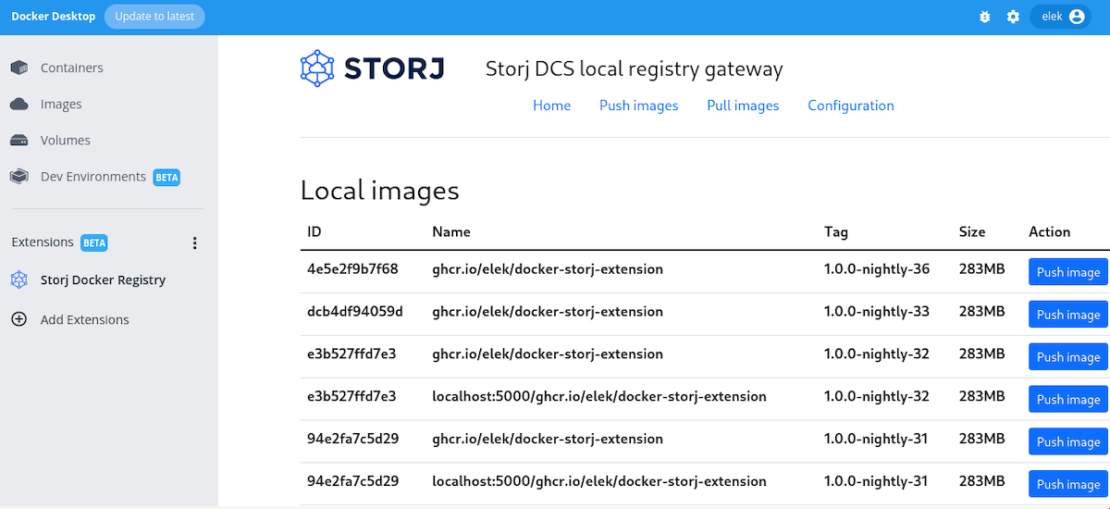This screenshot has height=509, width=1110.
Task: Push image tagged 1.0.0-nightly-36
Action: coord(1067,272)
